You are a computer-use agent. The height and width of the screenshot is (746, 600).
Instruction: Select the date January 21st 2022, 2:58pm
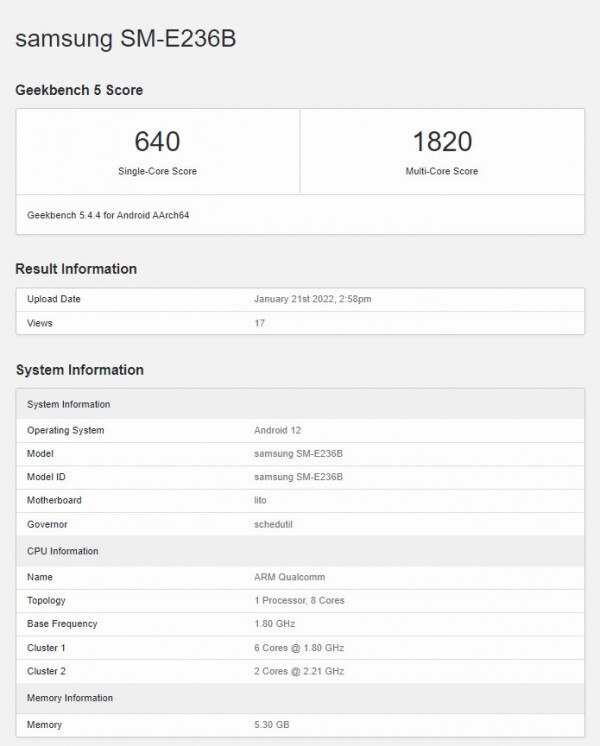[313, 299]
